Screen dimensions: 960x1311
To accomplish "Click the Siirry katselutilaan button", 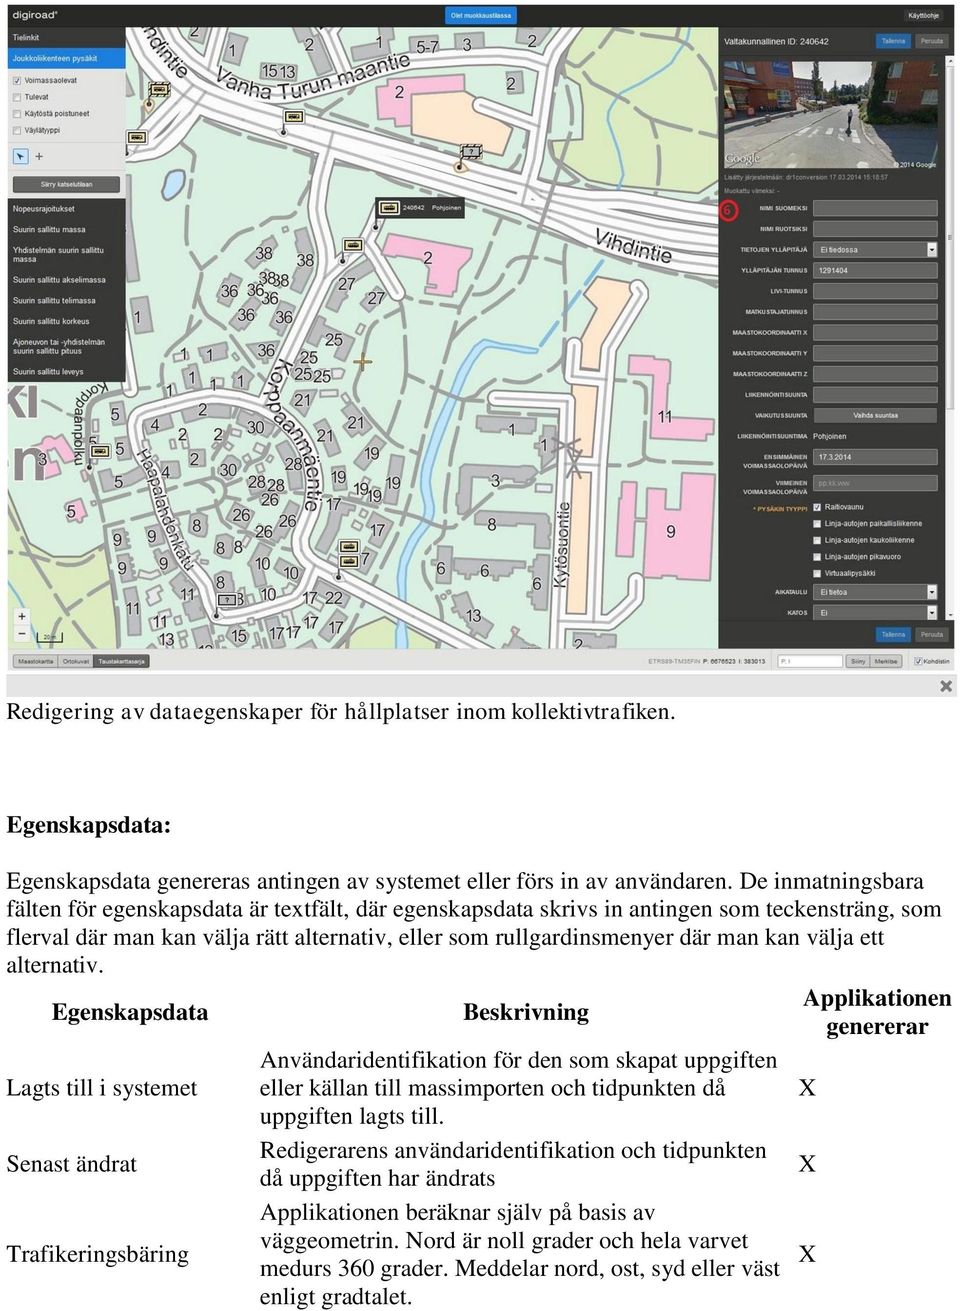I will pyautogui.click(x=66, y=185).
